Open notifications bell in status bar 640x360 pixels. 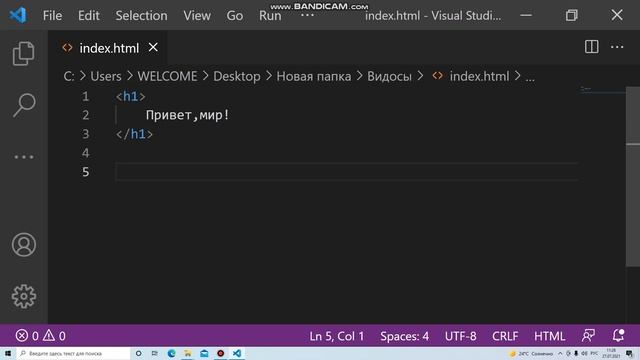pos(618,336)
